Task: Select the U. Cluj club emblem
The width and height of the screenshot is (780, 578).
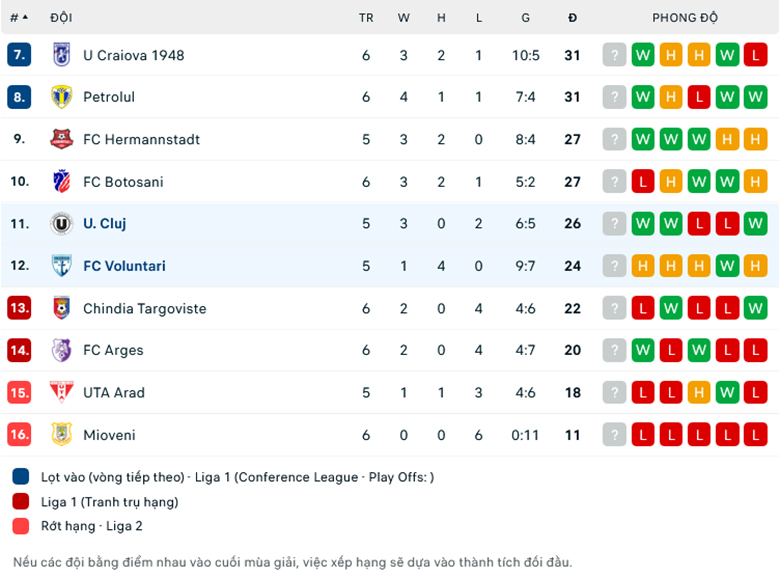Action: (x=62, y=224)
